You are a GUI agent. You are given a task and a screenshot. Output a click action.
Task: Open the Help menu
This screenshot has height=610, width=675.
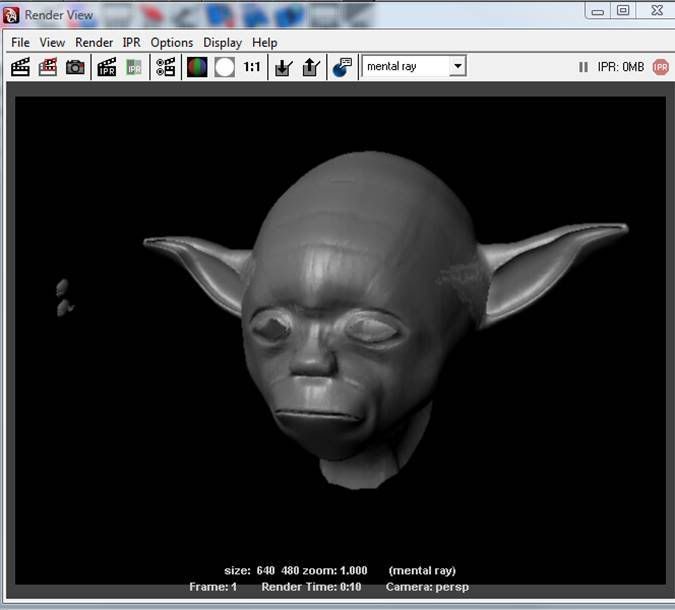coord(265,43)
